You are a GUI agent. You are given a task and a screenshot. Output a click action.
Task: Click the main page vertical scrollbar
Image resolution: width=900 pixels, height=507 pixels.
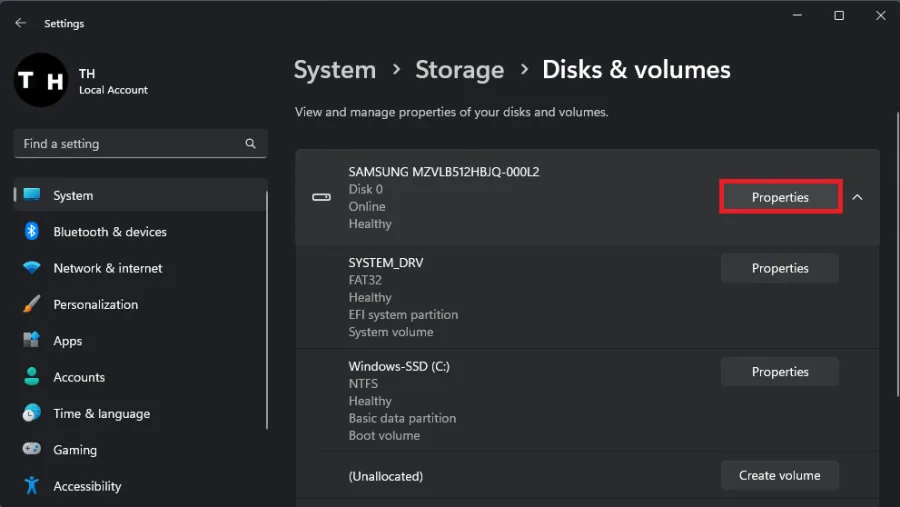tap(897, 254)
